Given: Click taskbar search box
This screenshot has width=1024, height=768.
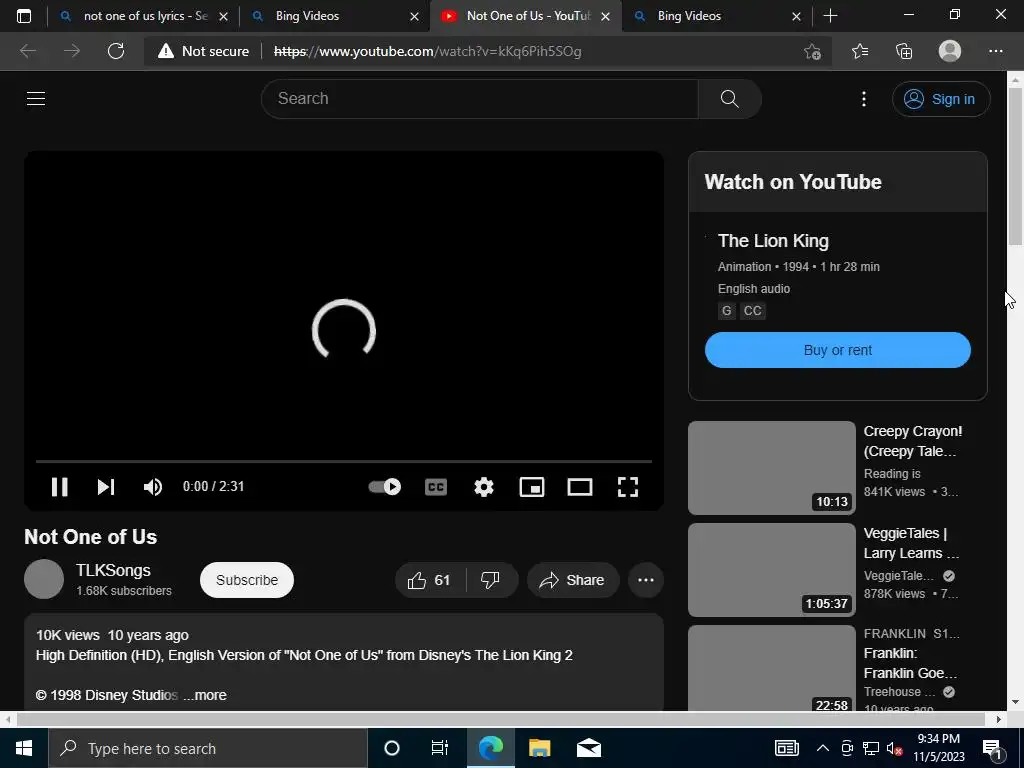Looking at the screenshot, I should pos(208,748).
